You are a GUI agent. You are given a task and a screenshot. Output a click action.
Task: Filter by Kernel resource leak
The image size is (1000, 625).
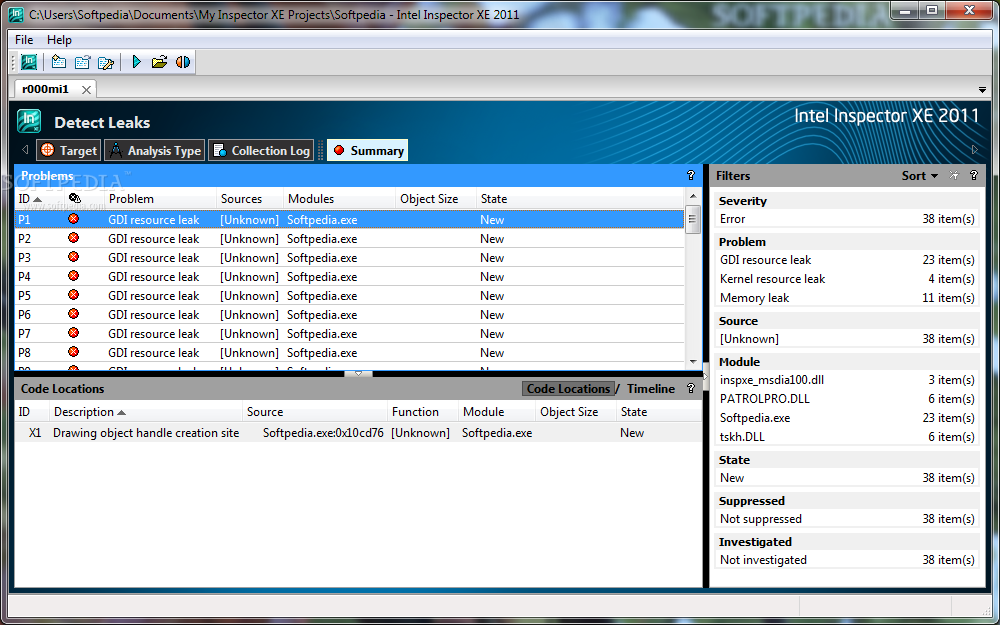pos(847,279)
